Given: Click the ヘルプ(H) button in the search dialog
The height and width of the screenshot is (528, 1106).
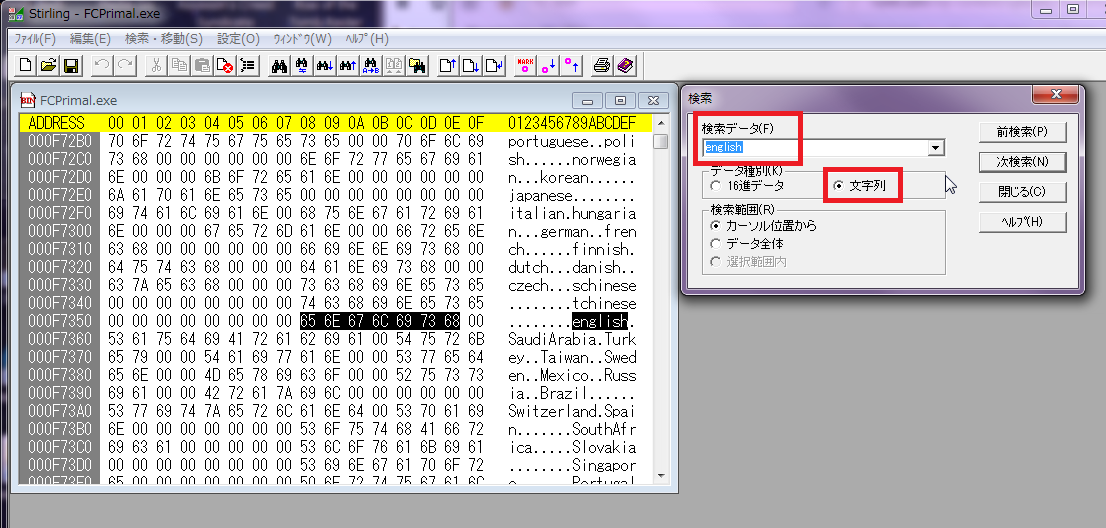Looking at the screenshot, I should pos(1022,221).
